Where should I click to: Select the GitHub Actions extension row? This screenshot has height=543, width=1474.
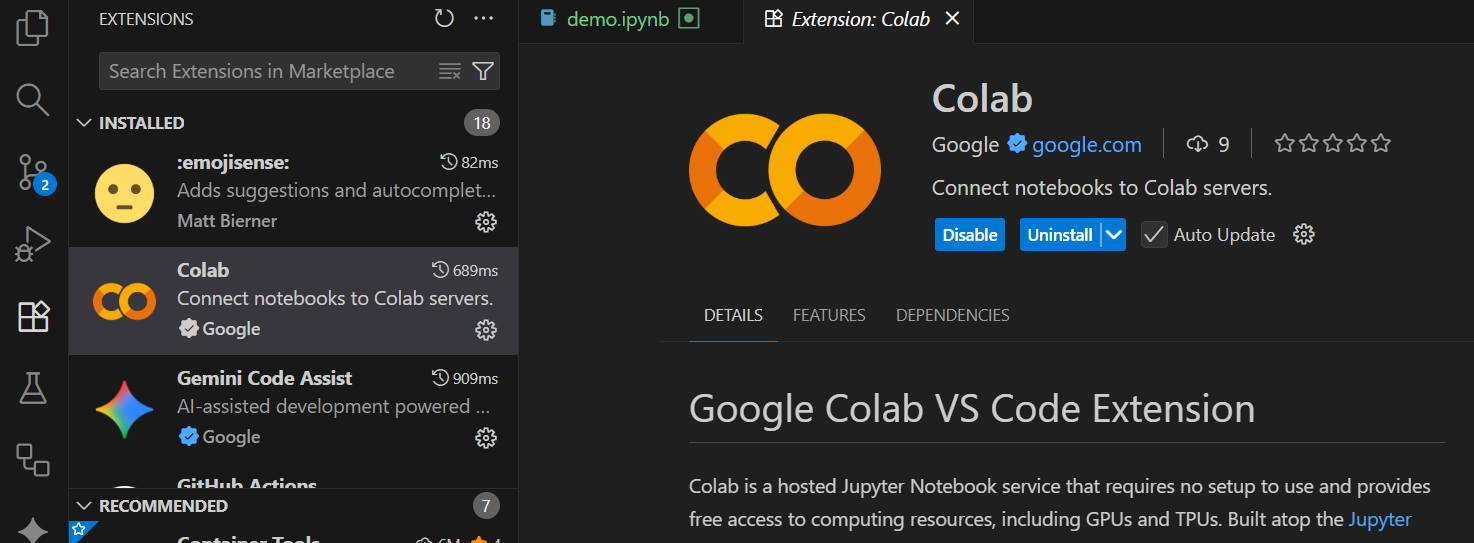(x=293, y=476)
